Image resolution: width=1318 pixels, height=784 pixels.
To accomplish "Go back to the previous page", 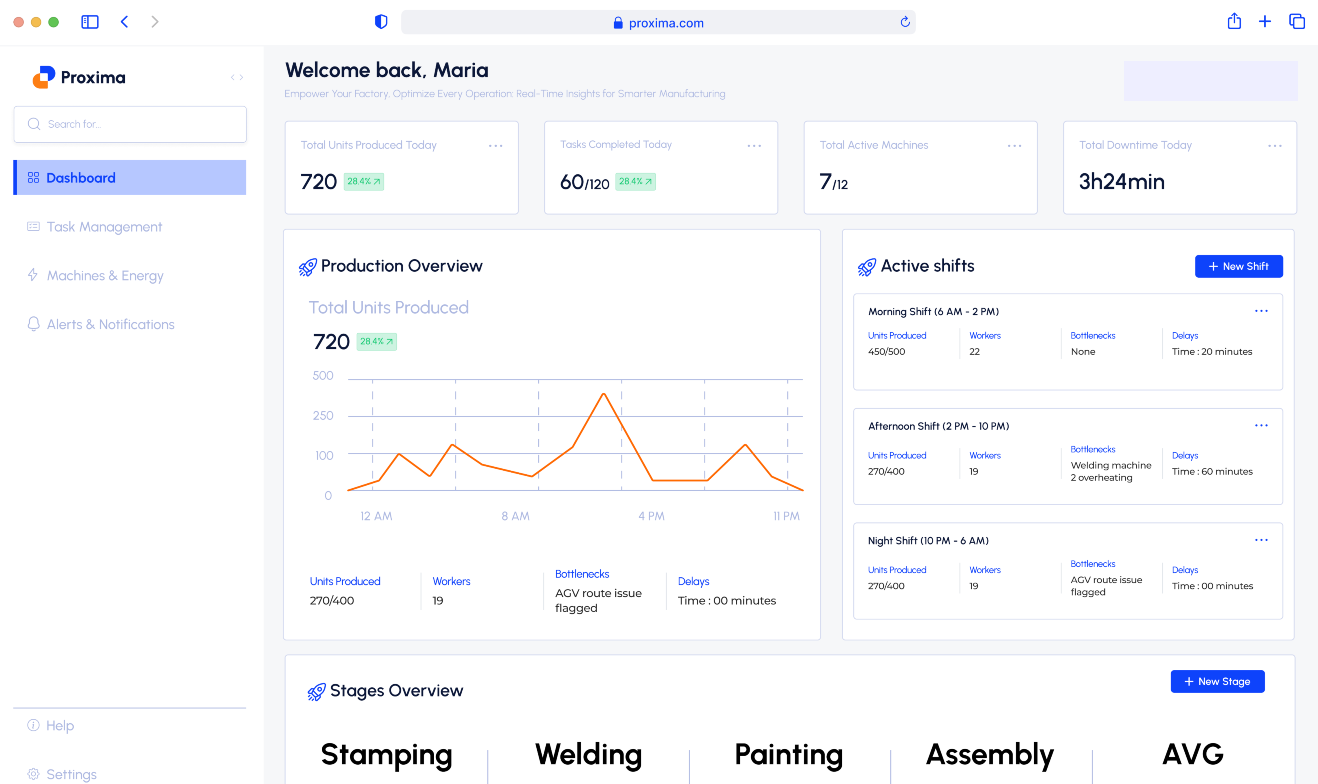I will [x=124, y=21].
